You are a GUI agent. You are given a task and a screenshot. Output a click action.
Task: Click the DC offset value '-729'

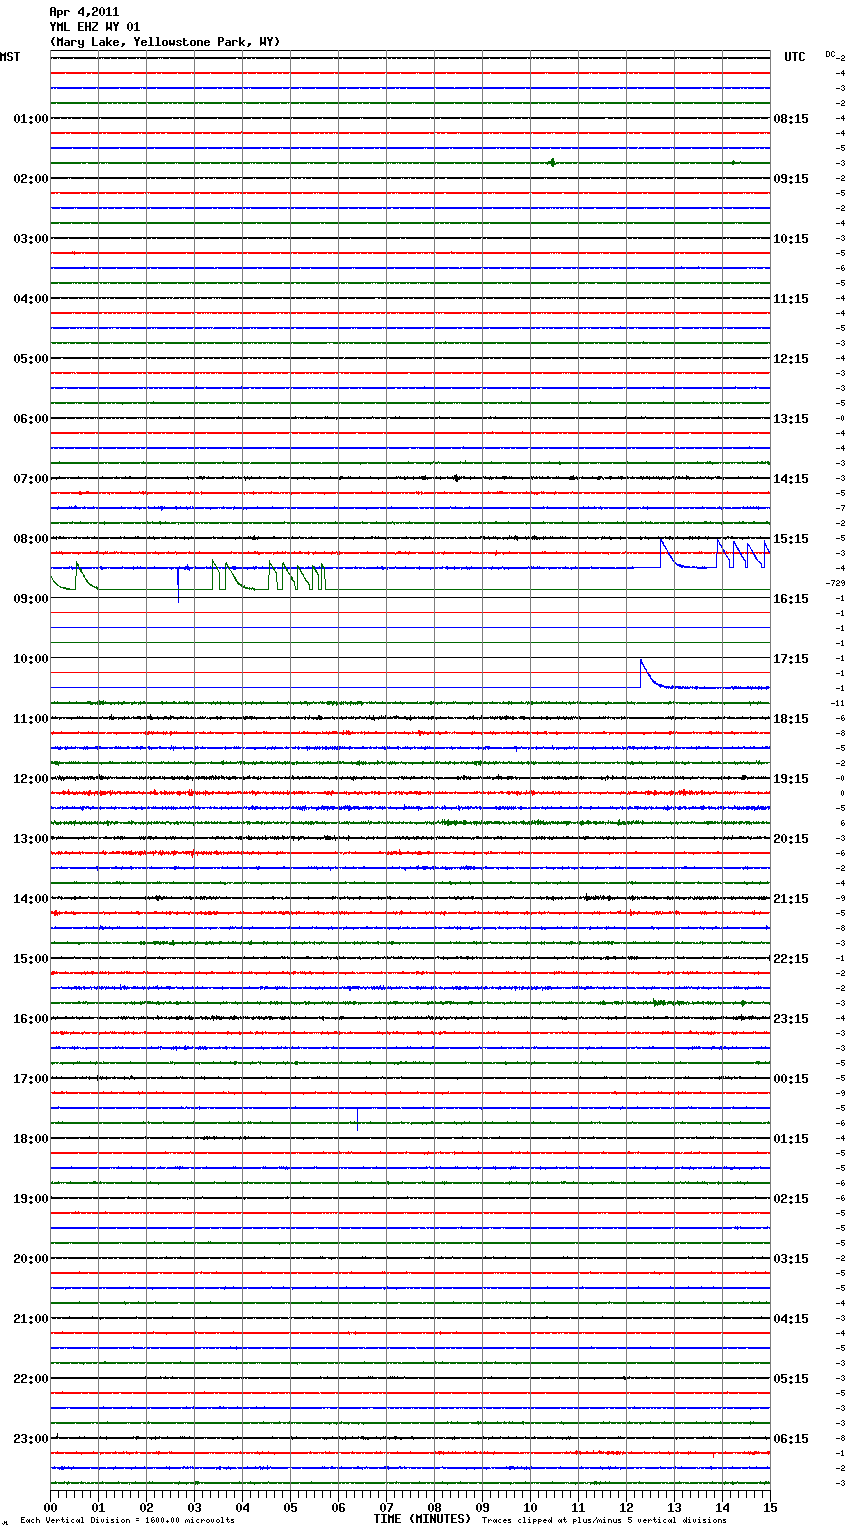click(x=835, y=583)
